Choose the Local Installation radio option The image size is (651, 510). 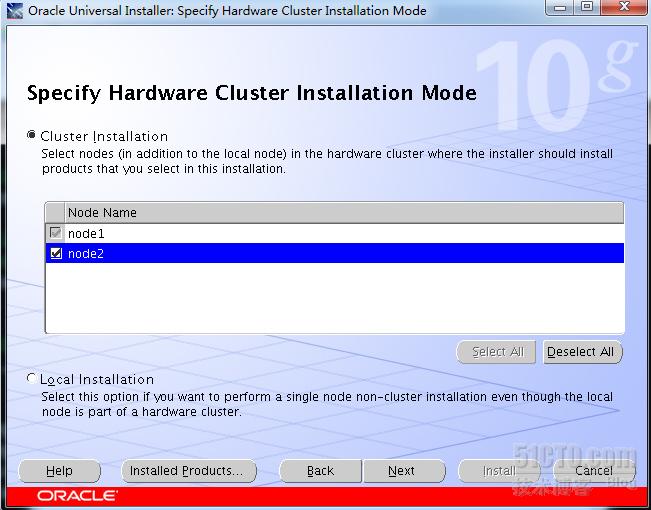coord(31,378)
